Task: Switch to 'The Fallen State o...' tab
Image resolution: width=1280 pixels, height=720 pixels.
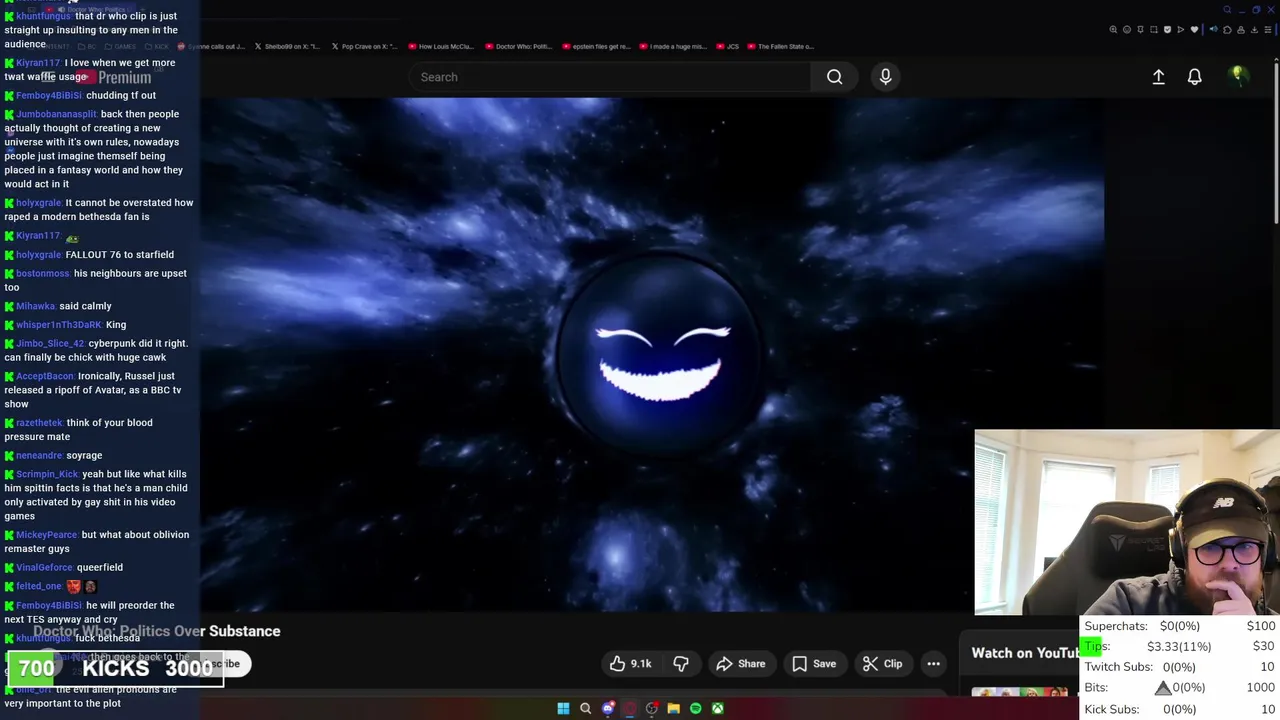Action: pos(781,46)
